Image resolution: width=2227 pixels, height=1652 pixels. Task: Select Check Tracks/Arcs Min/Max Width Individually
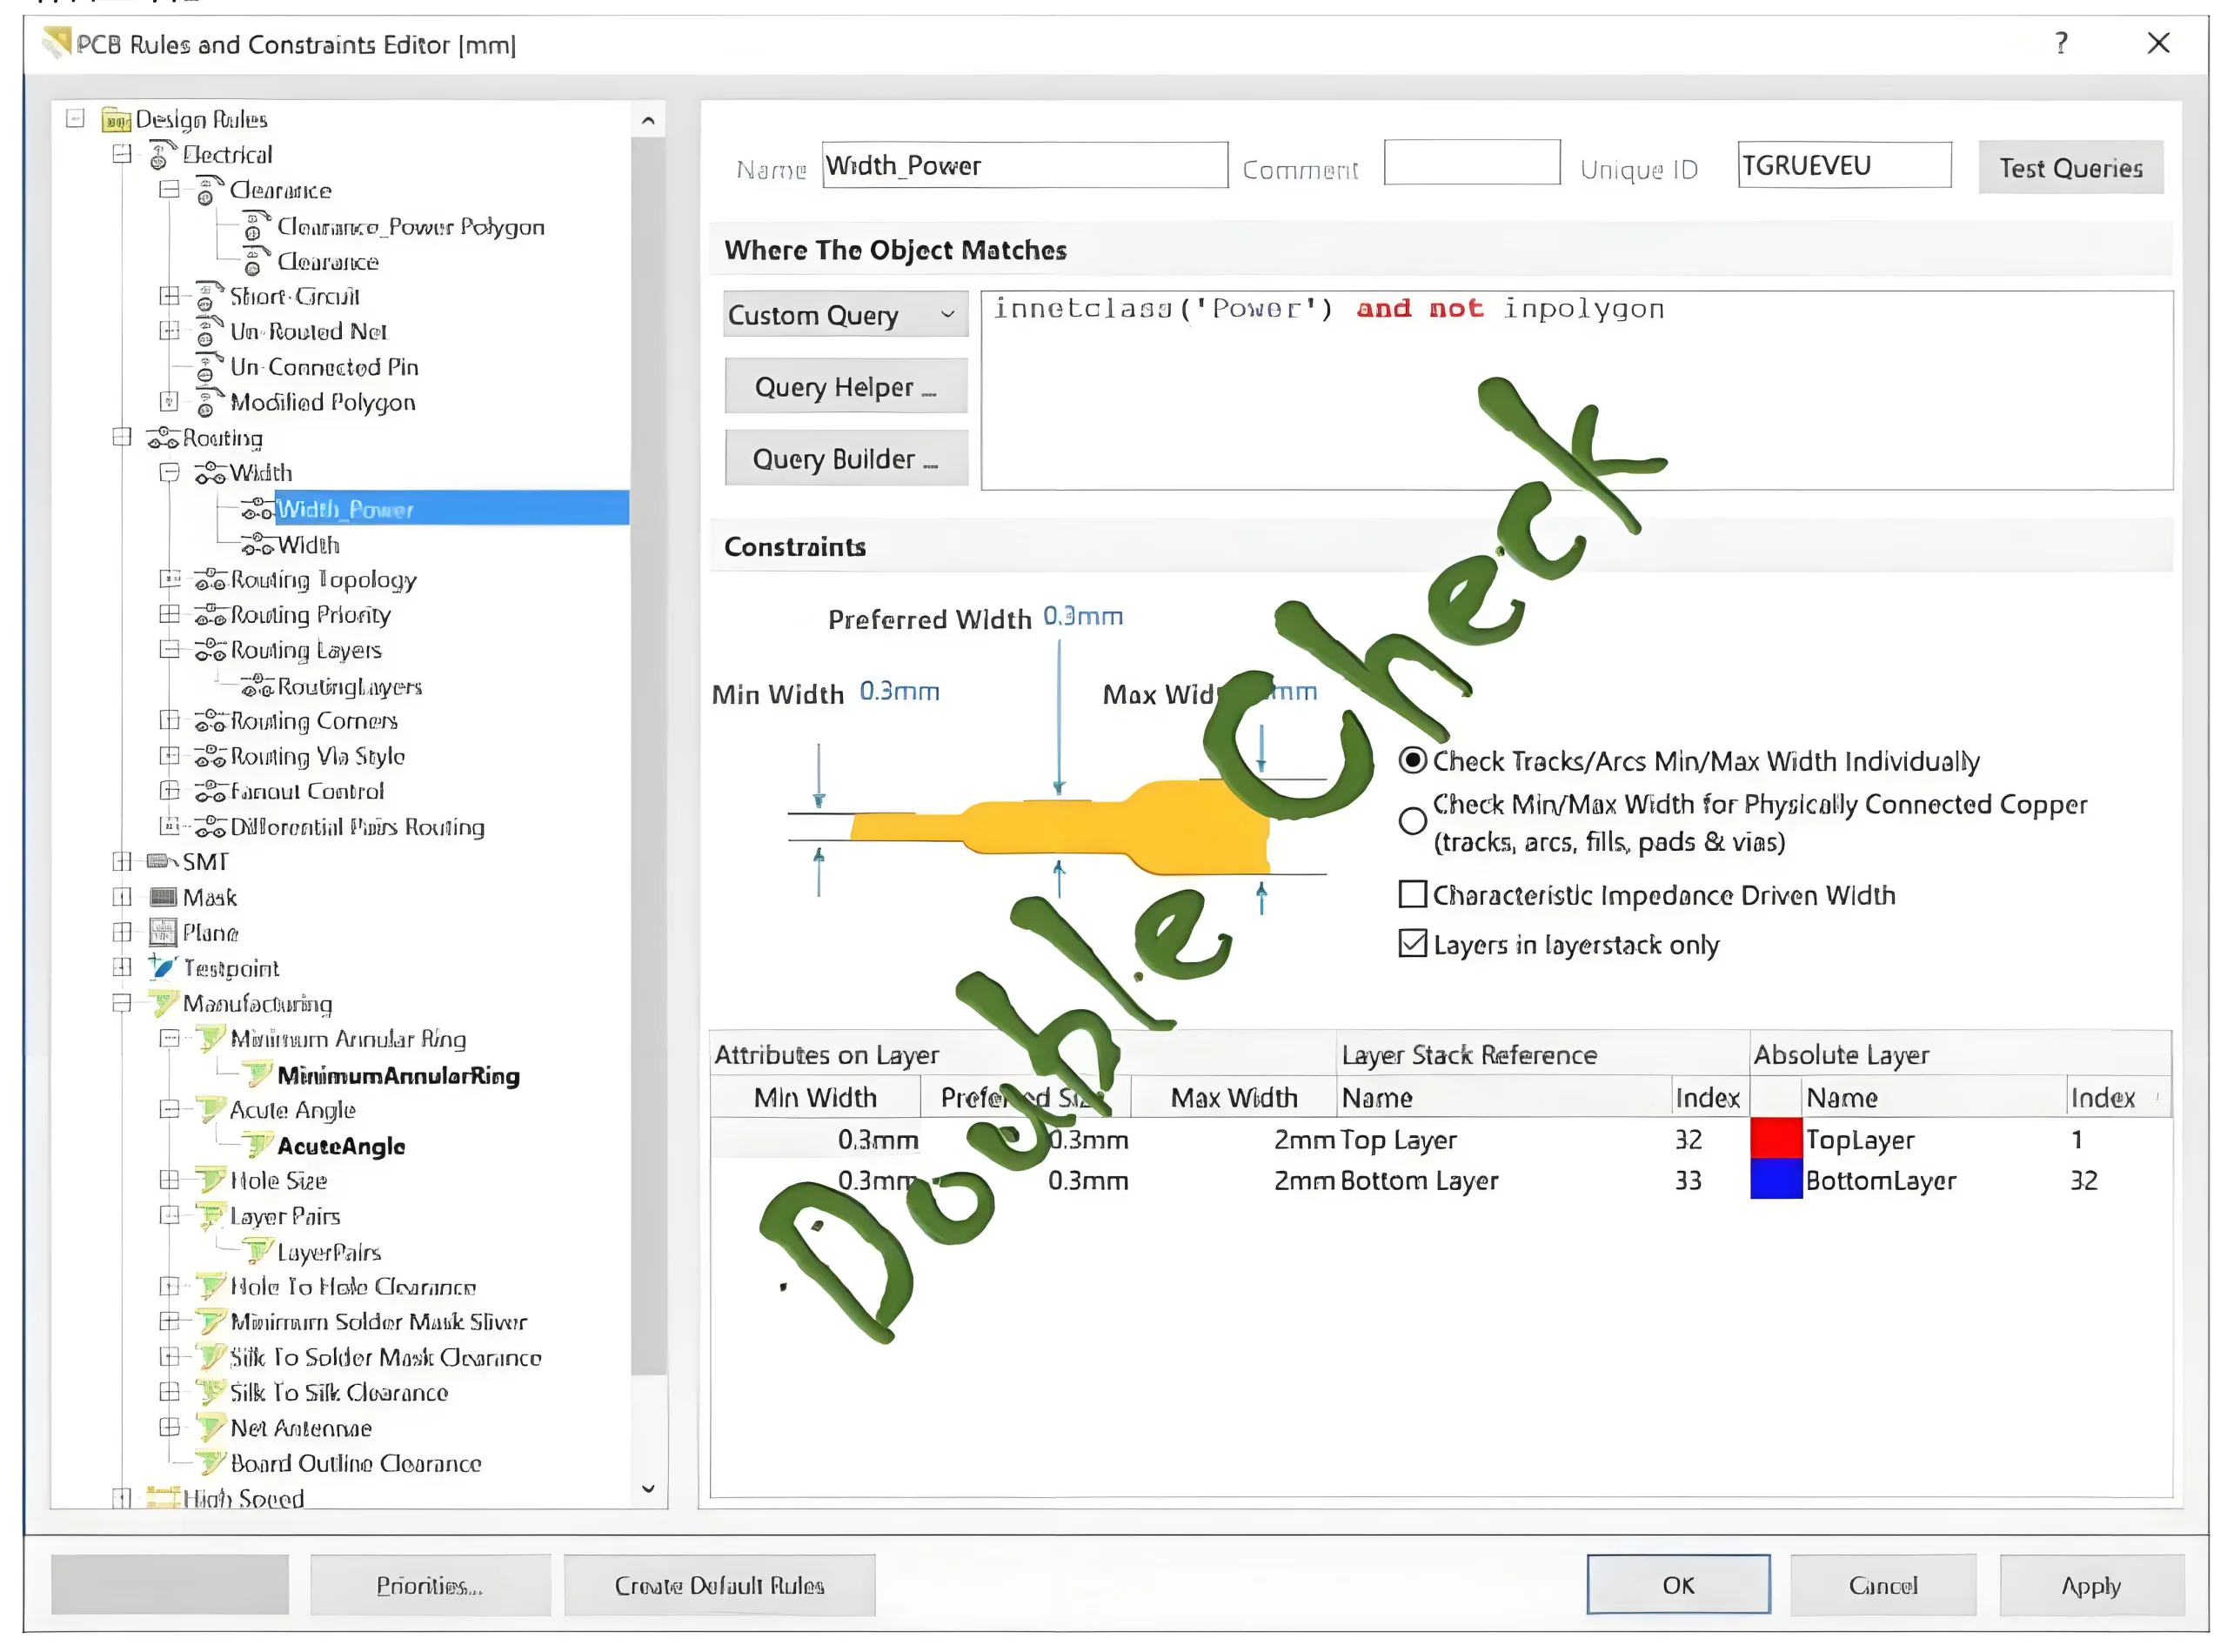pos(1411,761)
